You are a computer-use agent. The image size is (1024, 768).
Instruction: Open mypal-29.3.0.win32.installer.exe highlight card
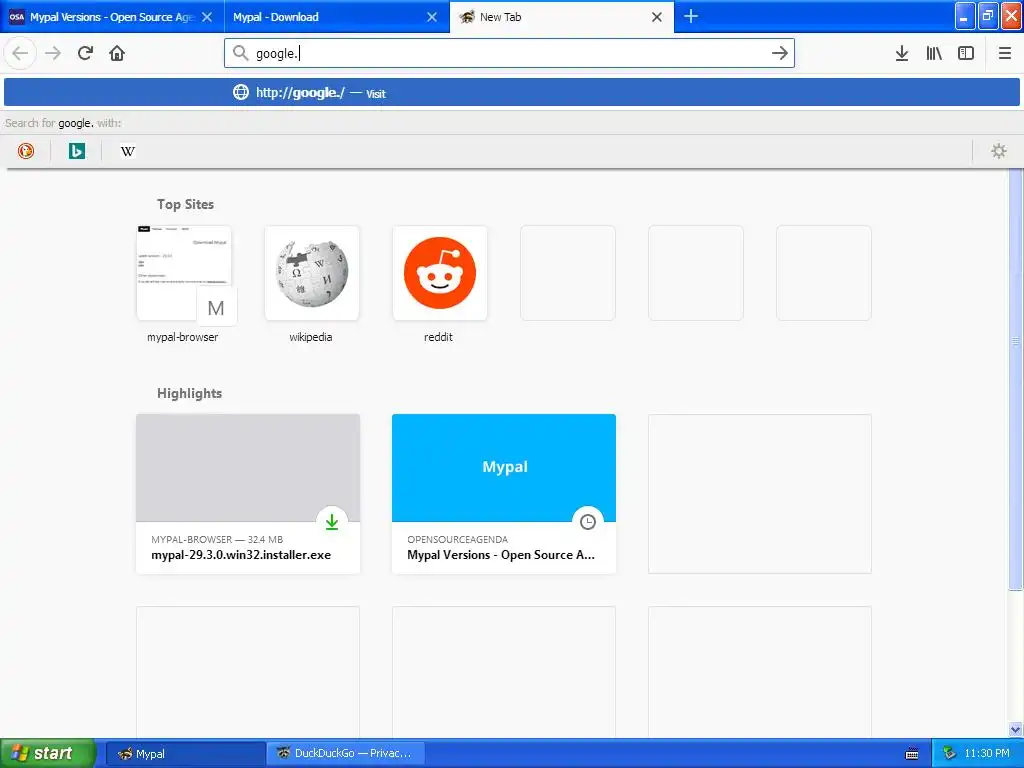tap(248, 494)
